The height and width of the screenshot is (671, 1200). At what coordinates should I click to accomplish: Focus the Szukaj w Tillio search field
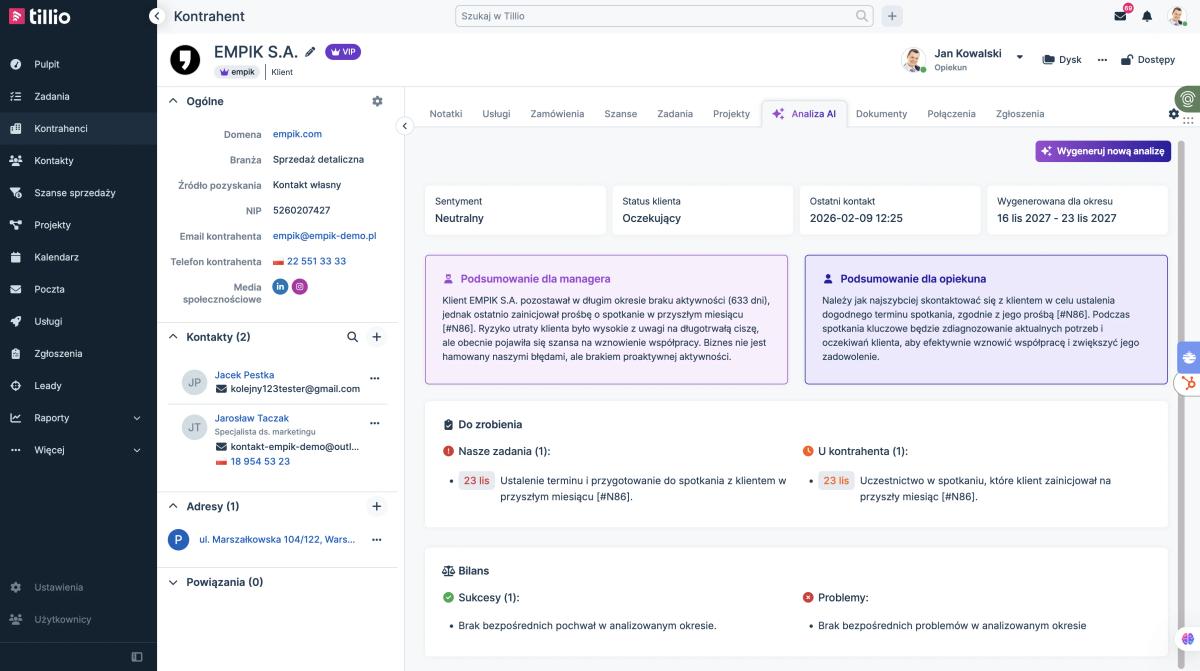664,16
